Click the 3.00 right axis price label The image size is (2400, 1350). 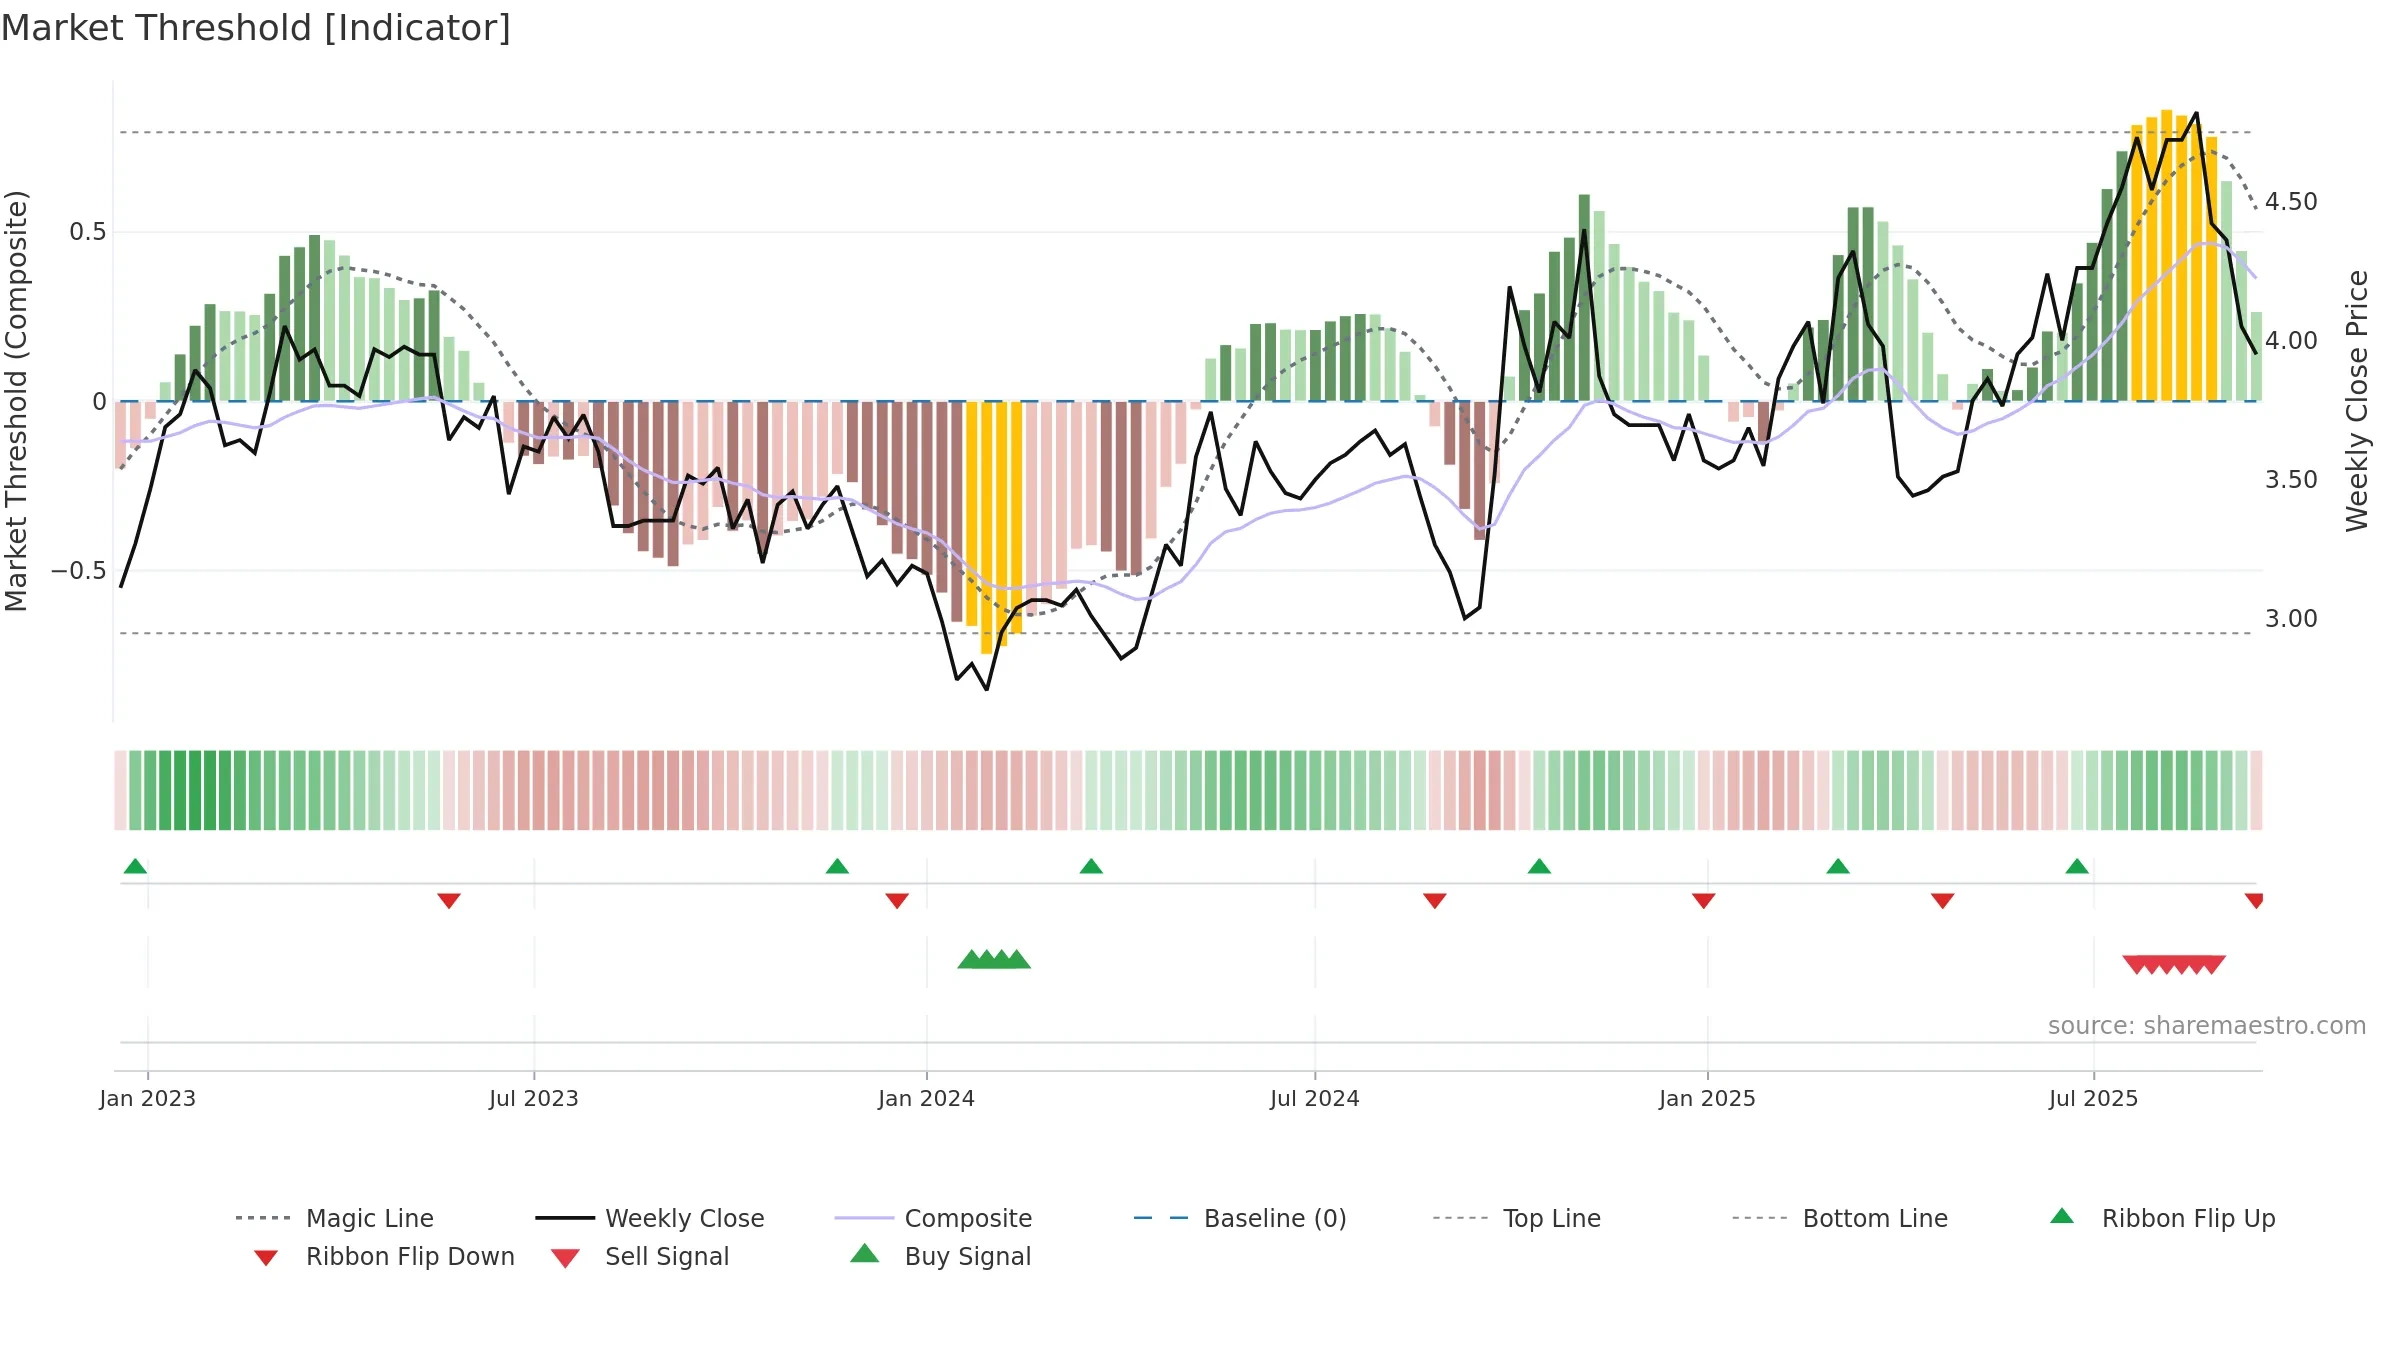pos(2291,619)
